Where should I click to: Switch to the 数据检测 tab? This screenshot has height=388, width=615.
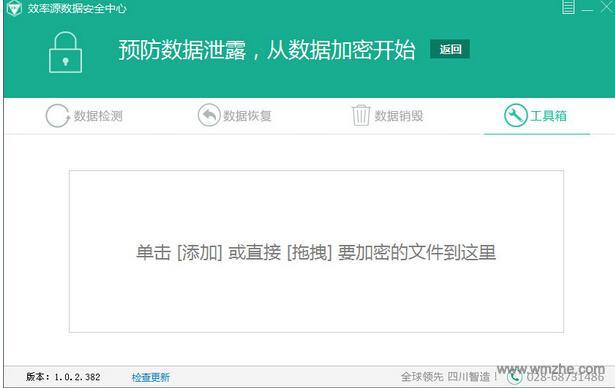click(x=98, y=116)
